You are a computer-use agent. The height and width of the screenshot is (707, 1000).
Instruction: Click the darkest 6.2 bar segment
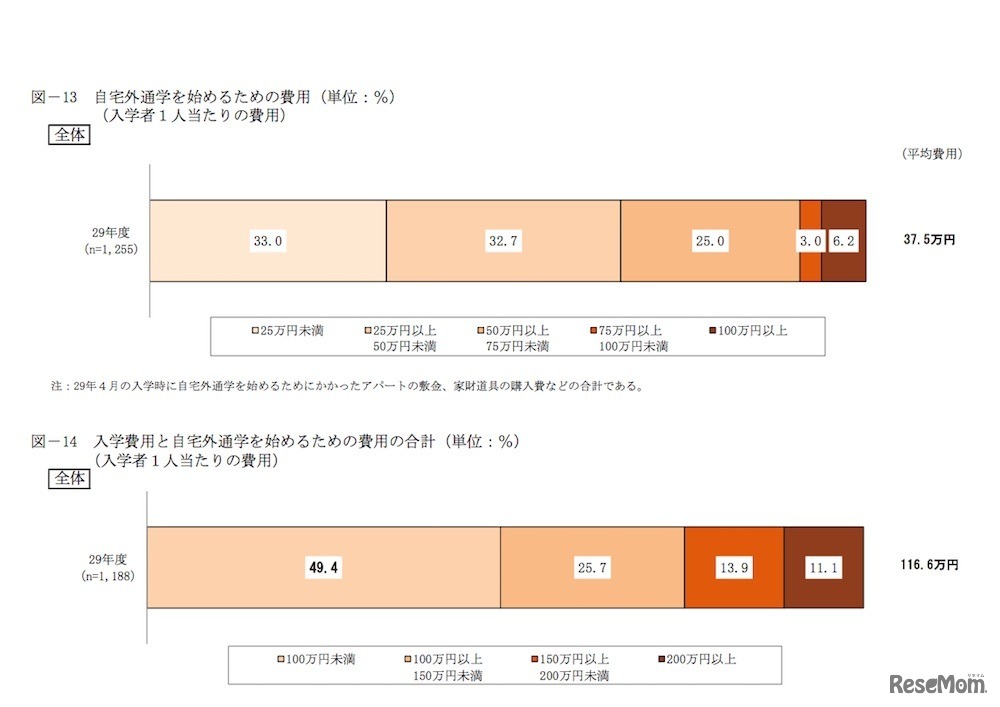pyautogui.click(x=843, y=240)
